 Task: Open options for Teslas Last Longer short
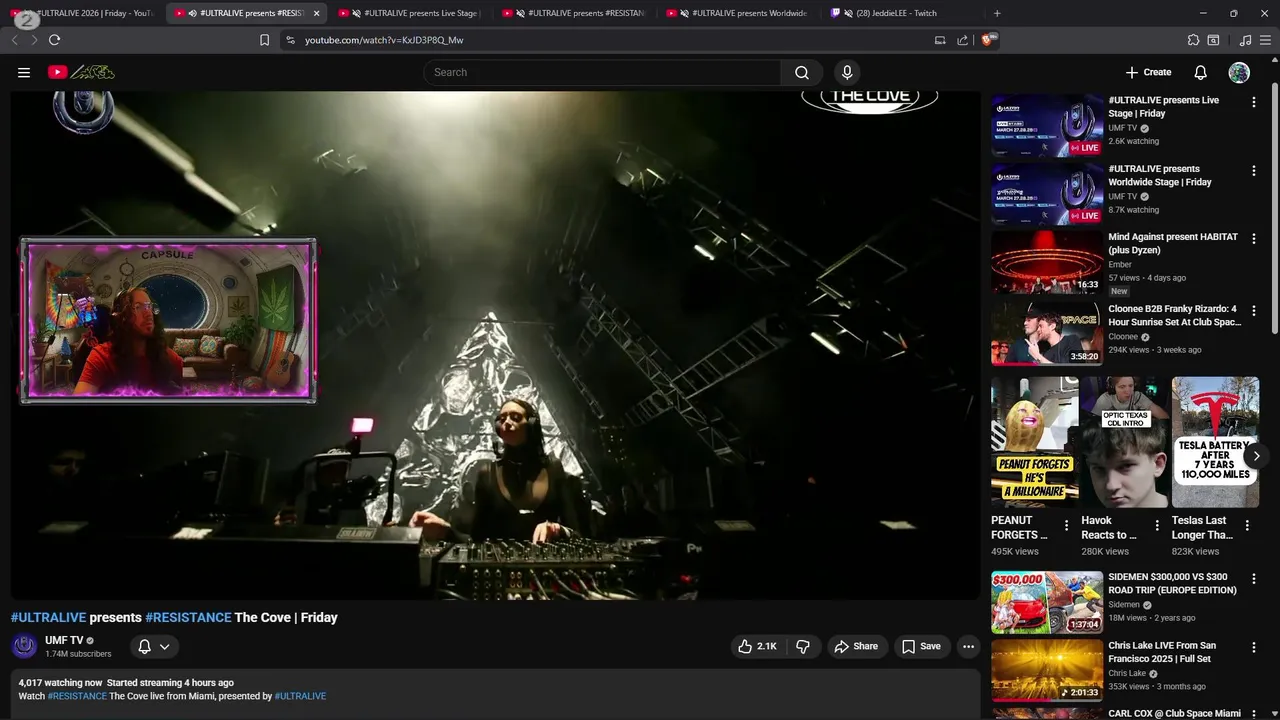click(1247, 525)
